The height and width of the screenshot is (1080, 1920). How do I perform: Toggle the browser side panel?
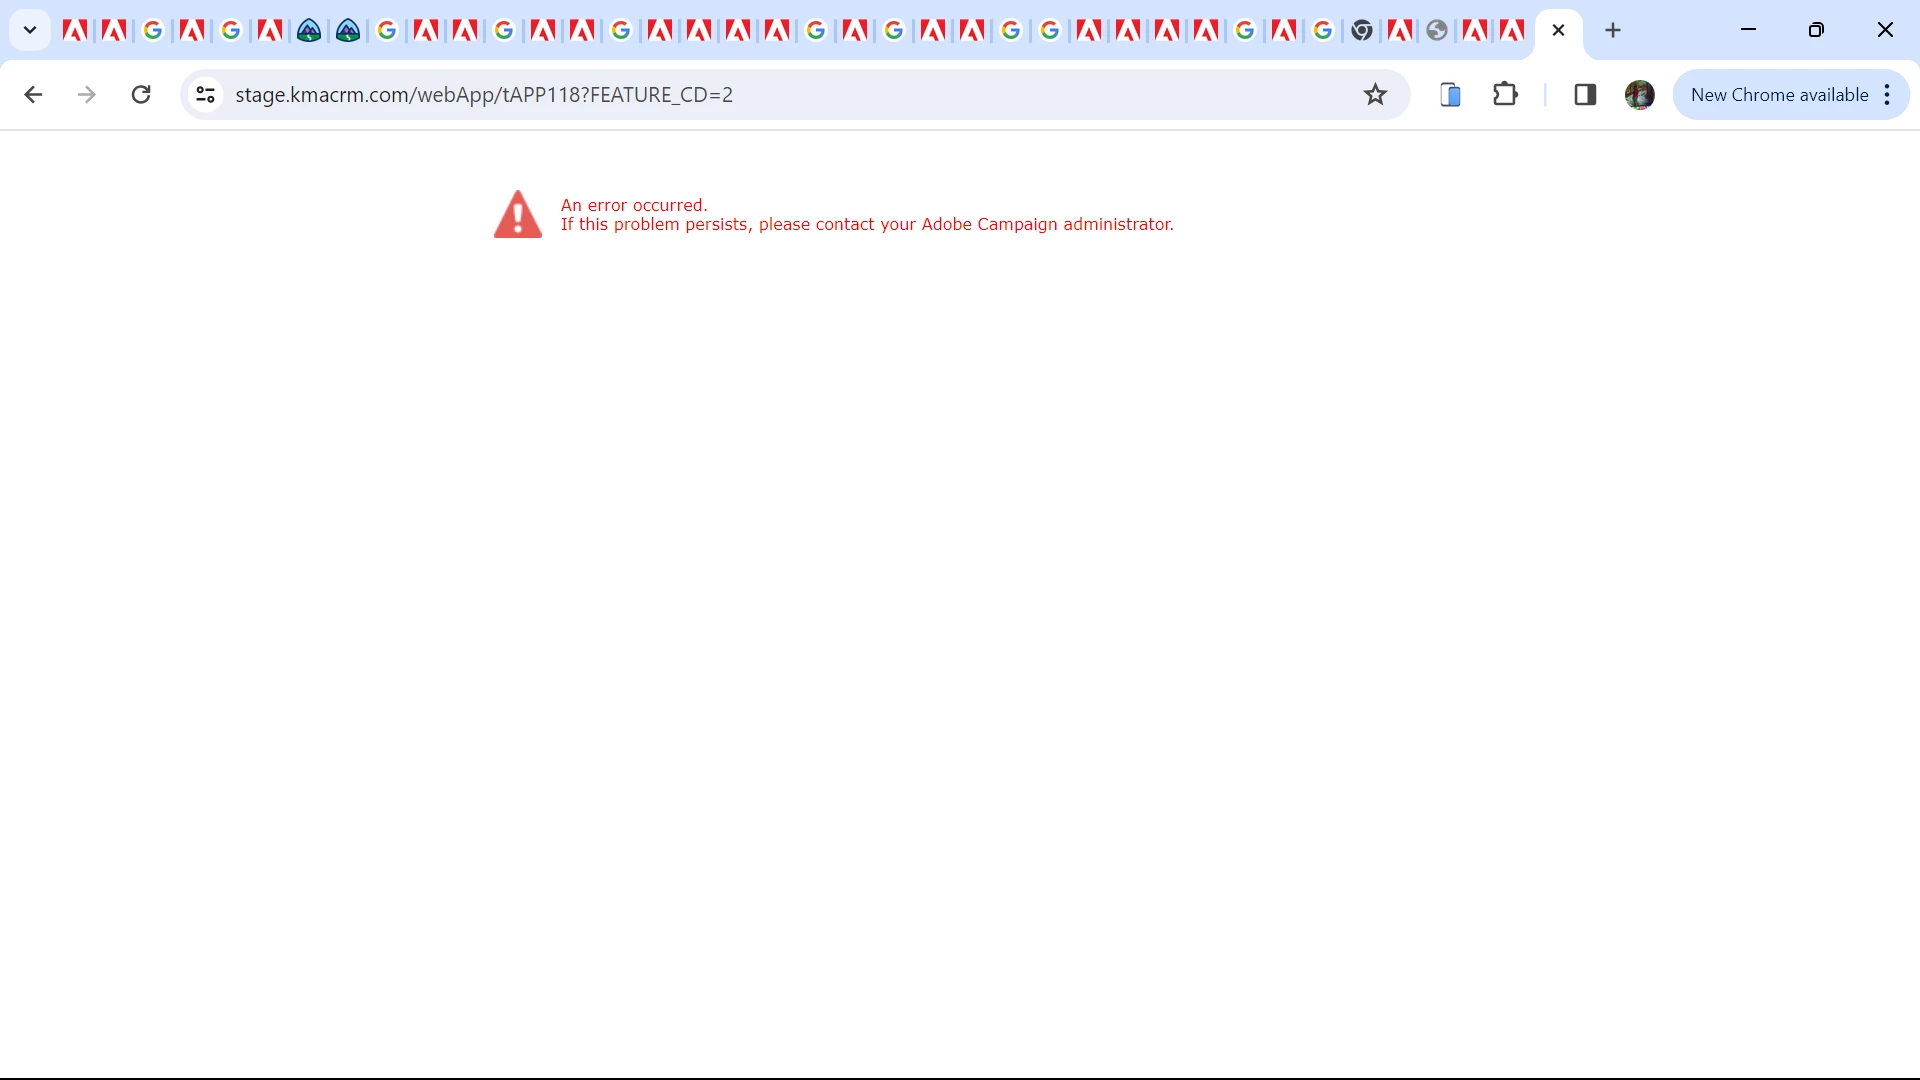[x=1585, y=95]
